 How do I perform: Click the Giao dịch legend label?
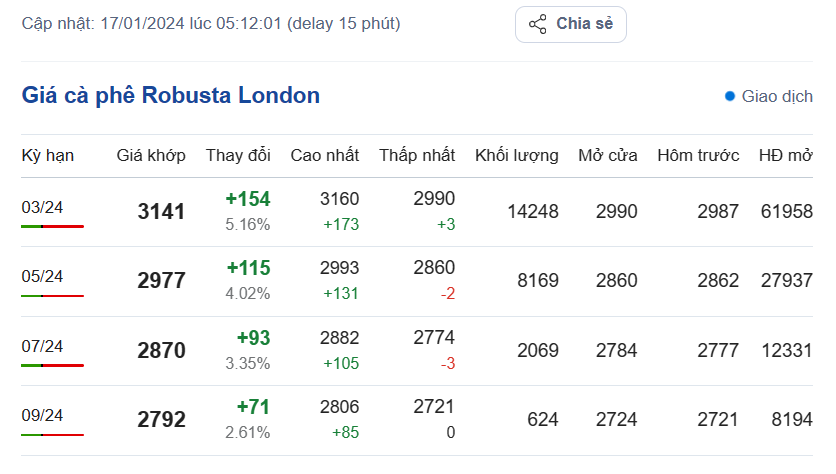click(x=777, y=96)
